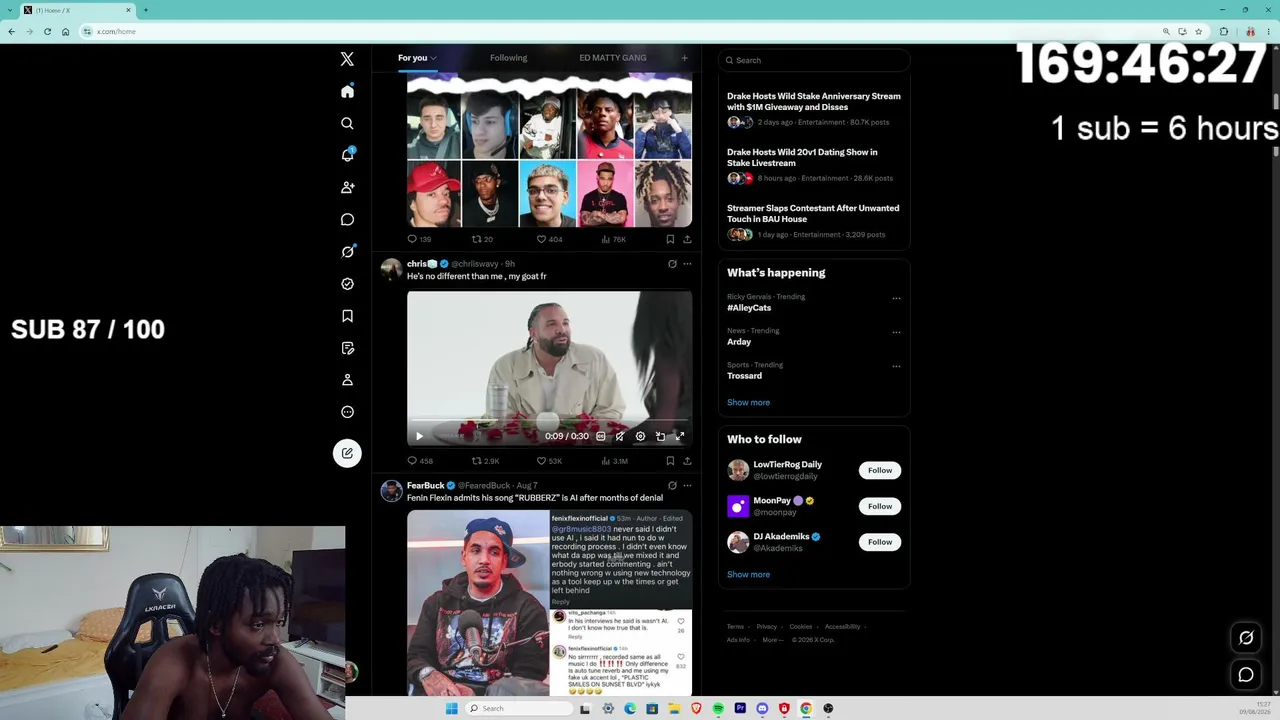The image size is (1280, 720).
Task: Open the Articles icon in the sidebar
Action: click(347, 348)
